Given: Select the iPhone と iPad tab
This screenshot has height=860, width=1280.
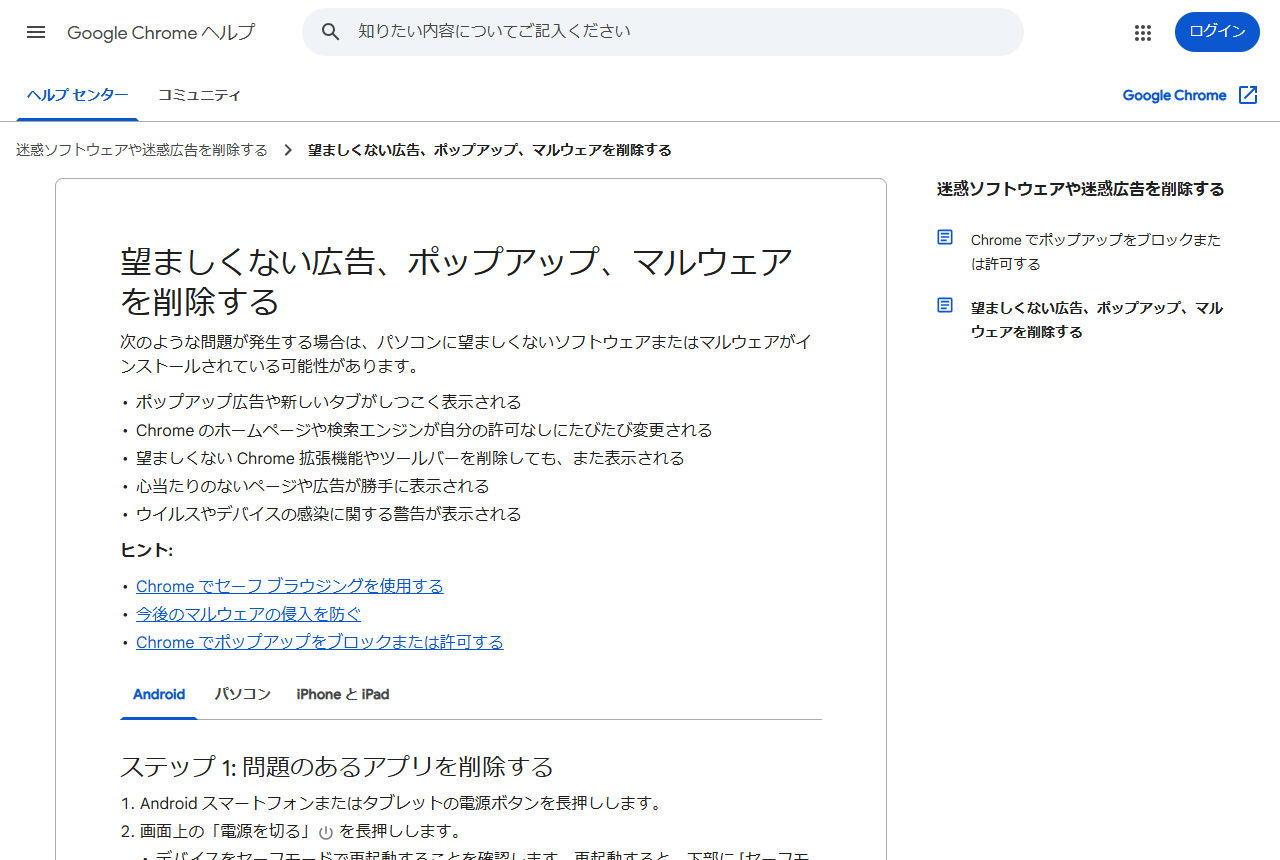Looking at the screenshot, I should 343,694.
